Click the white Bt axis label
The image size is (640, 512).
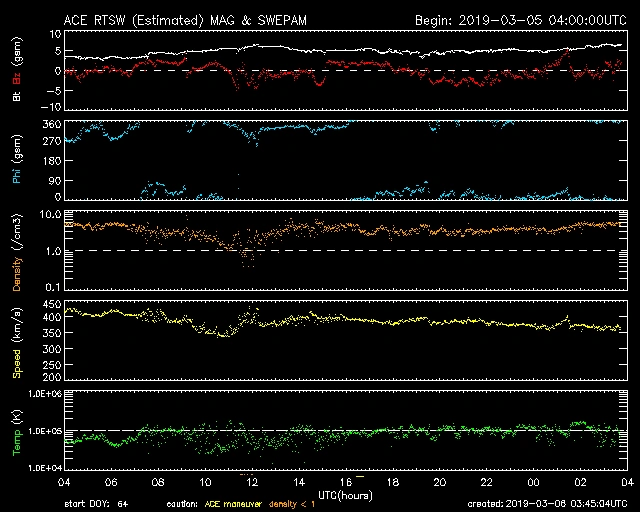16,97
